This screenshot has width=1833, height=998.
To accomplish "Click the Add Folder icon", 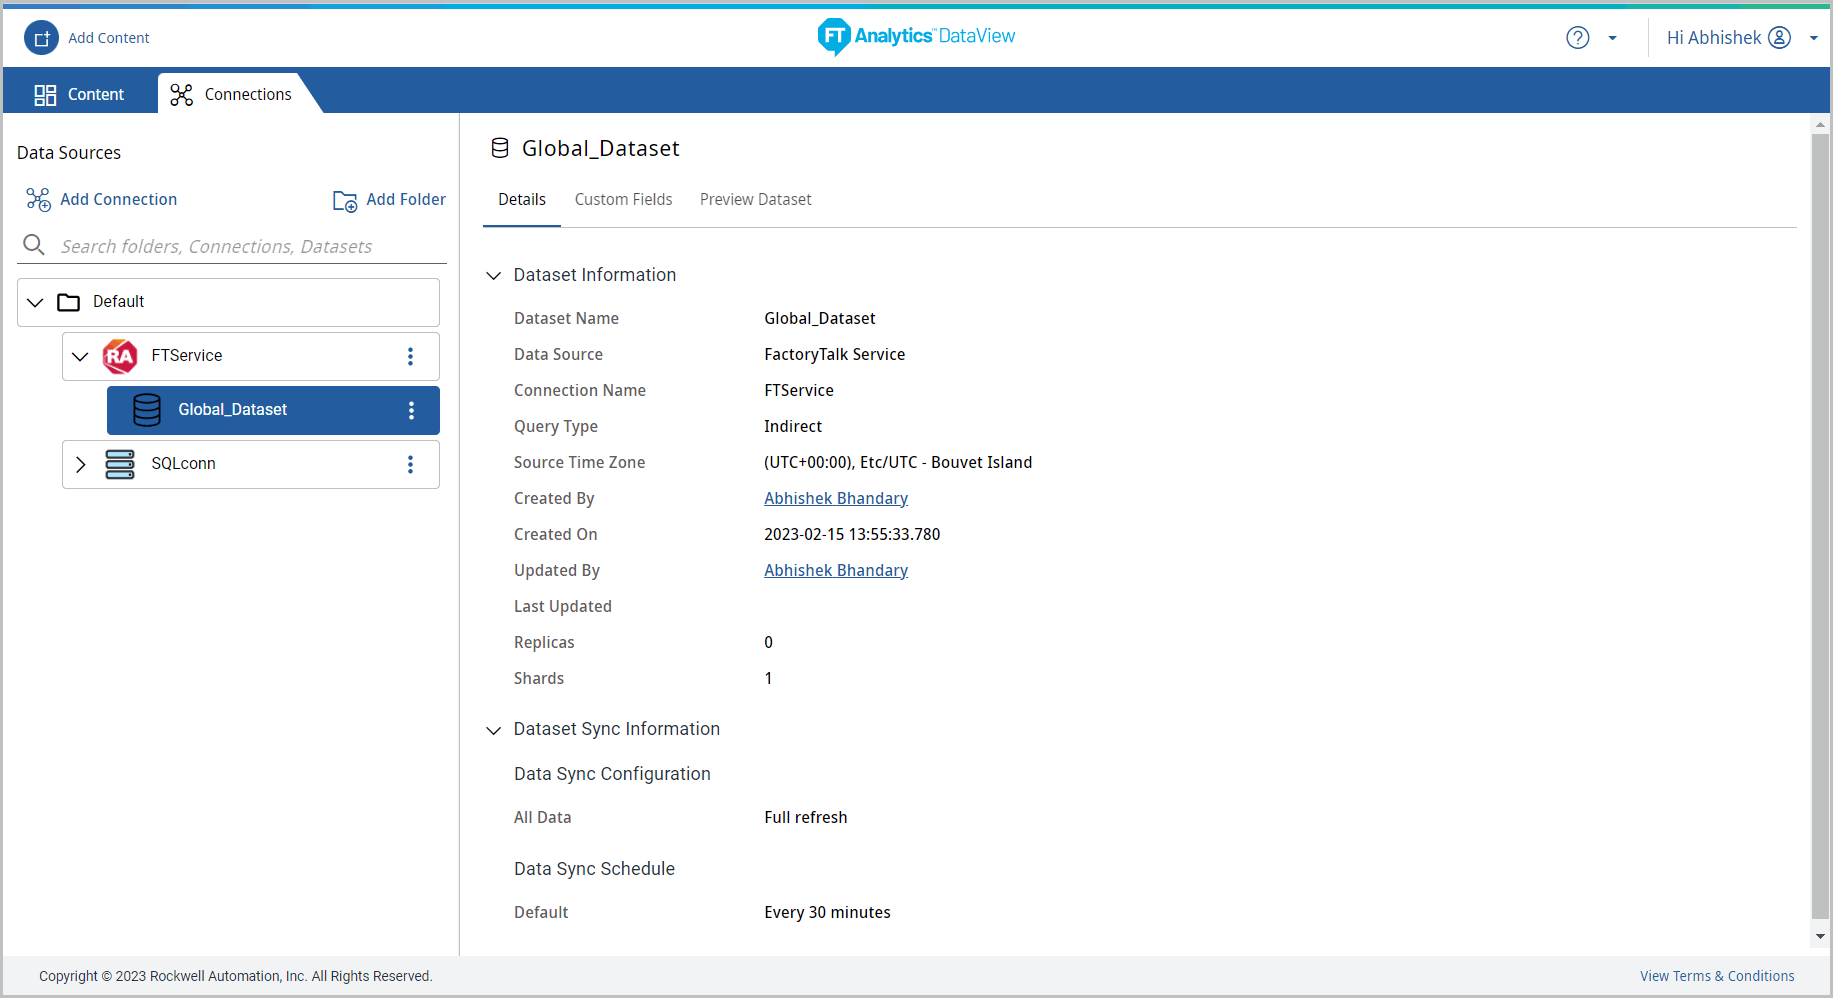I will (345, 201).
